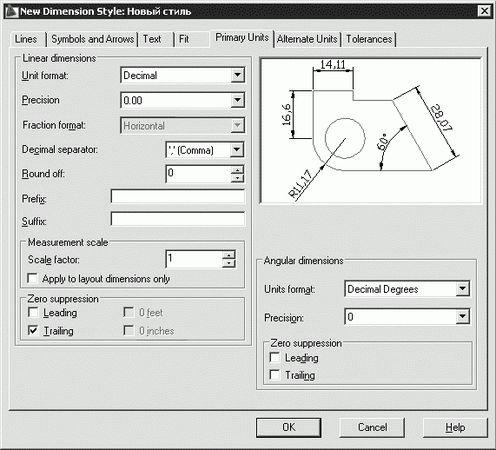Increase the Round off value
This screenshot has height=450, width=496.
tap(237, 170)
